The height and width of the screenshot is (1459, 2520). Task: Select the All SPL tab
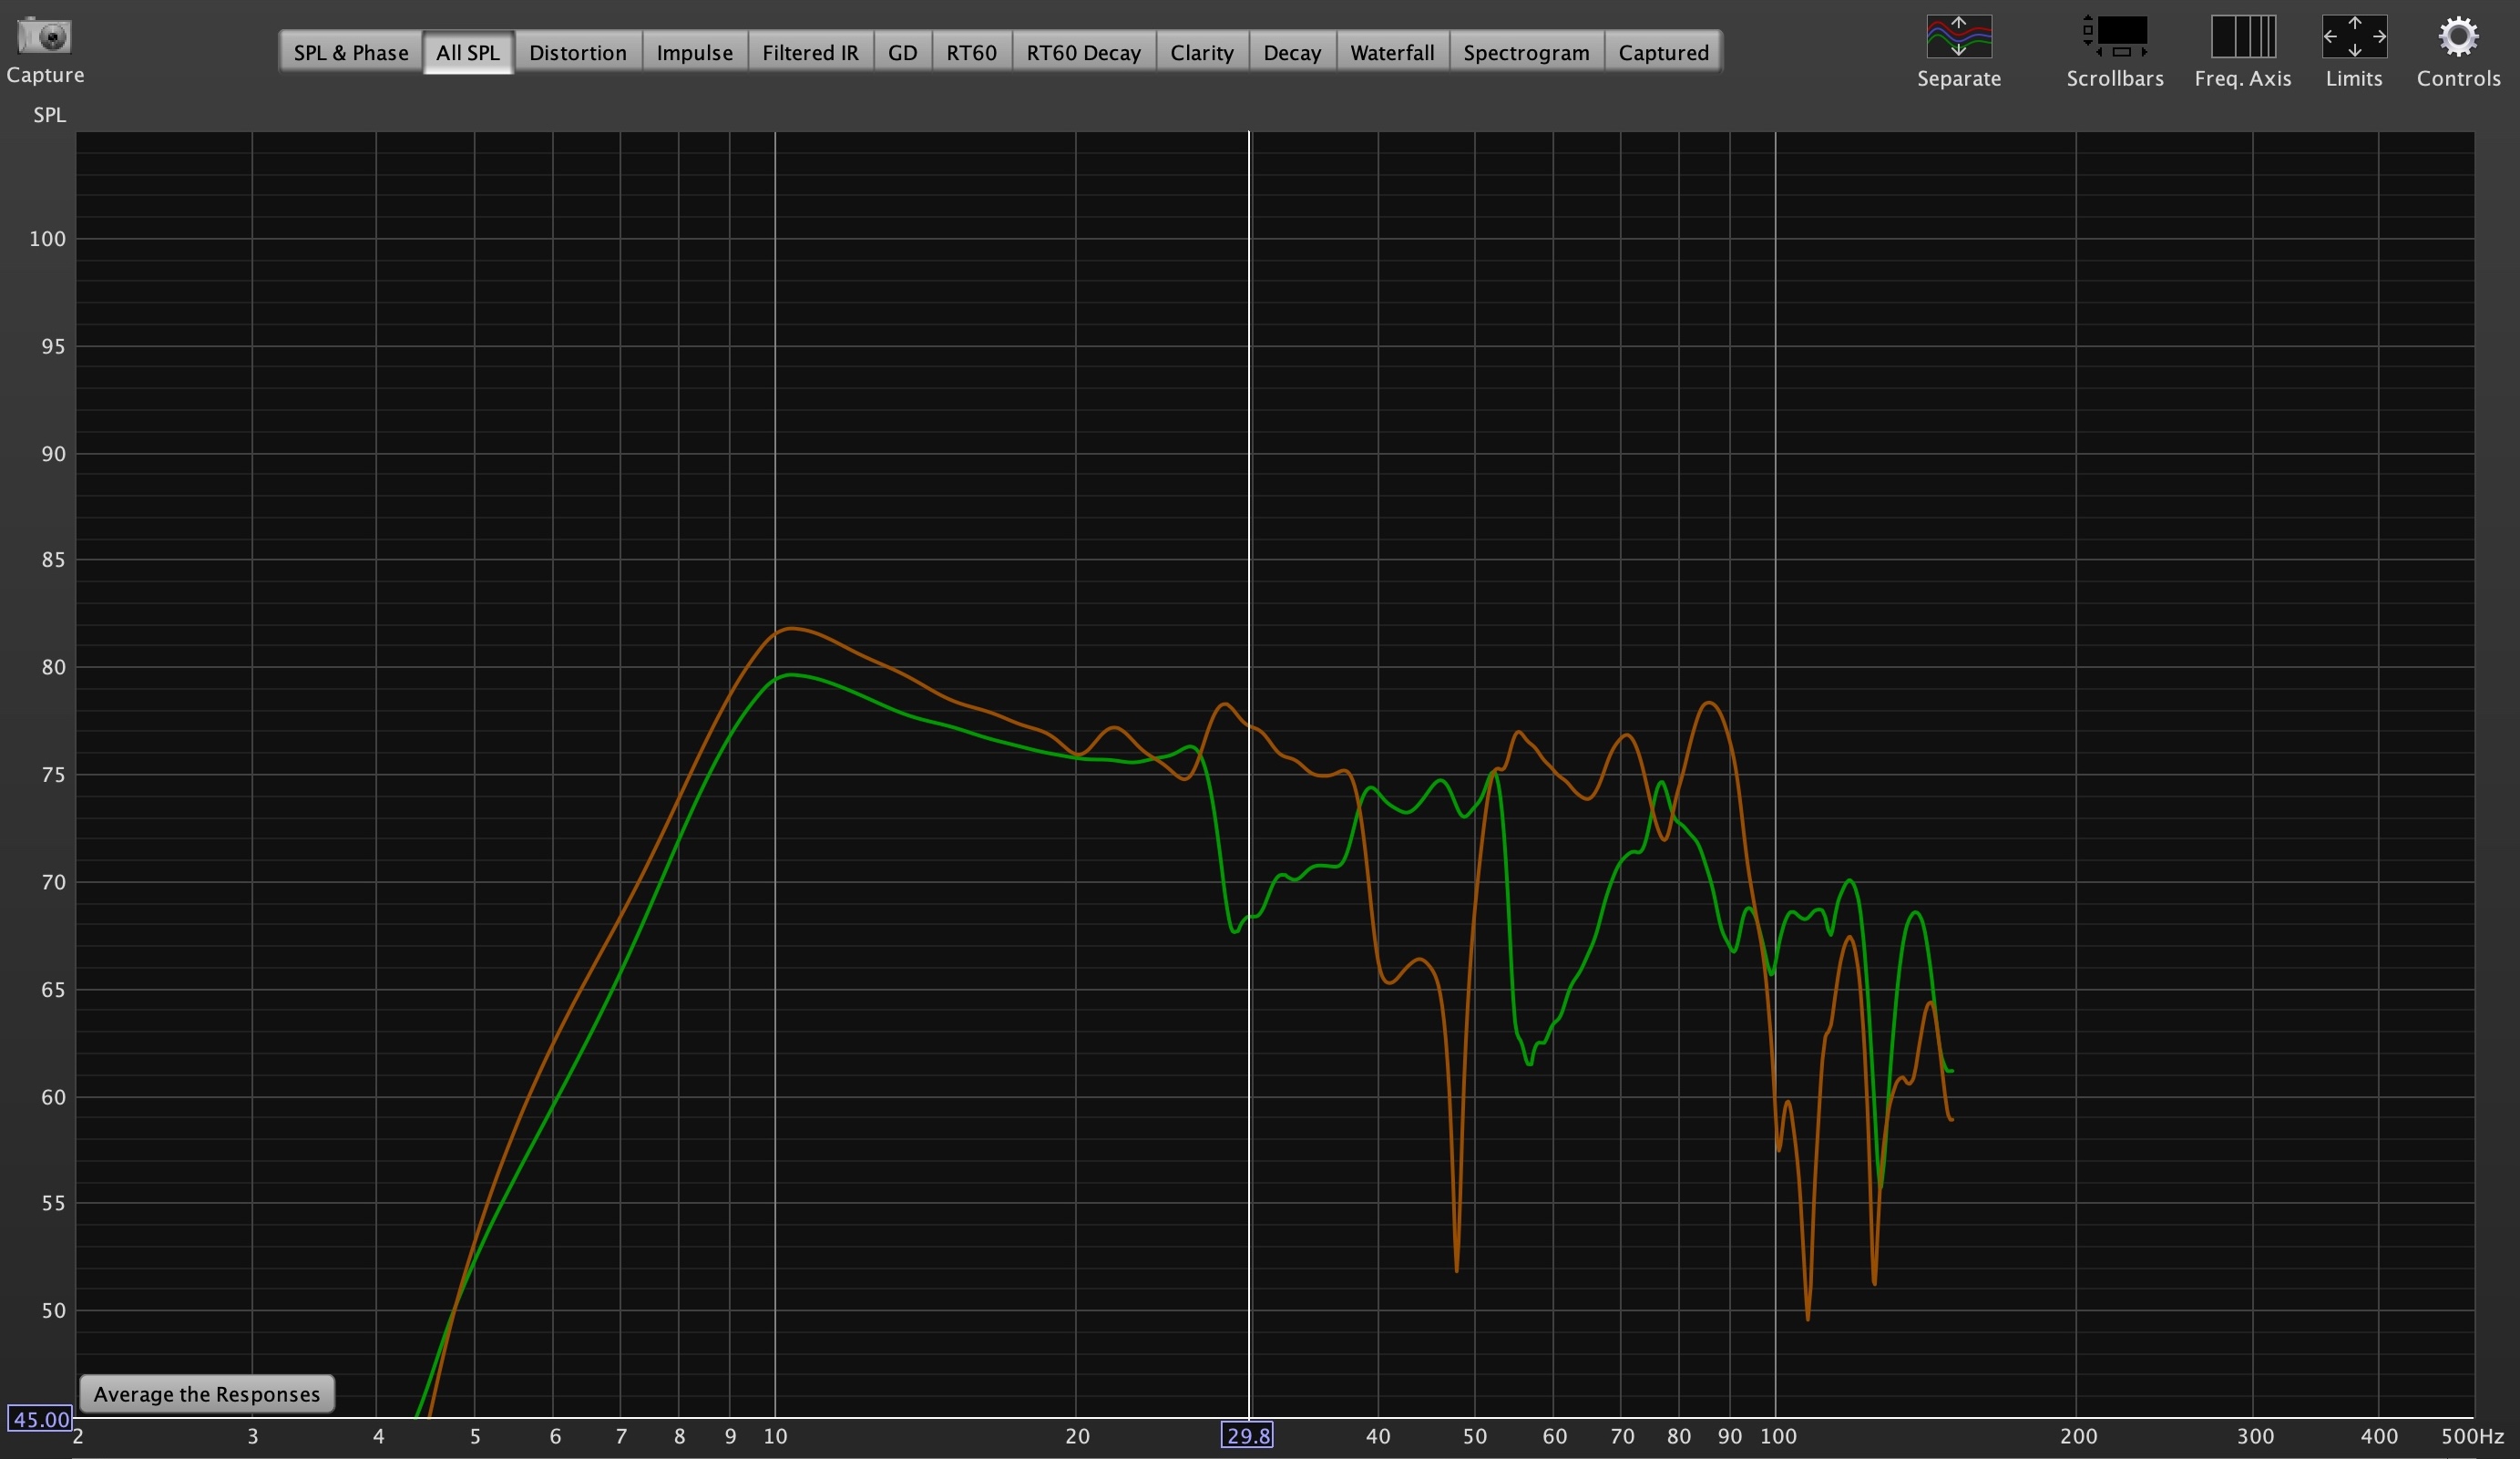[x=467, y=53]
